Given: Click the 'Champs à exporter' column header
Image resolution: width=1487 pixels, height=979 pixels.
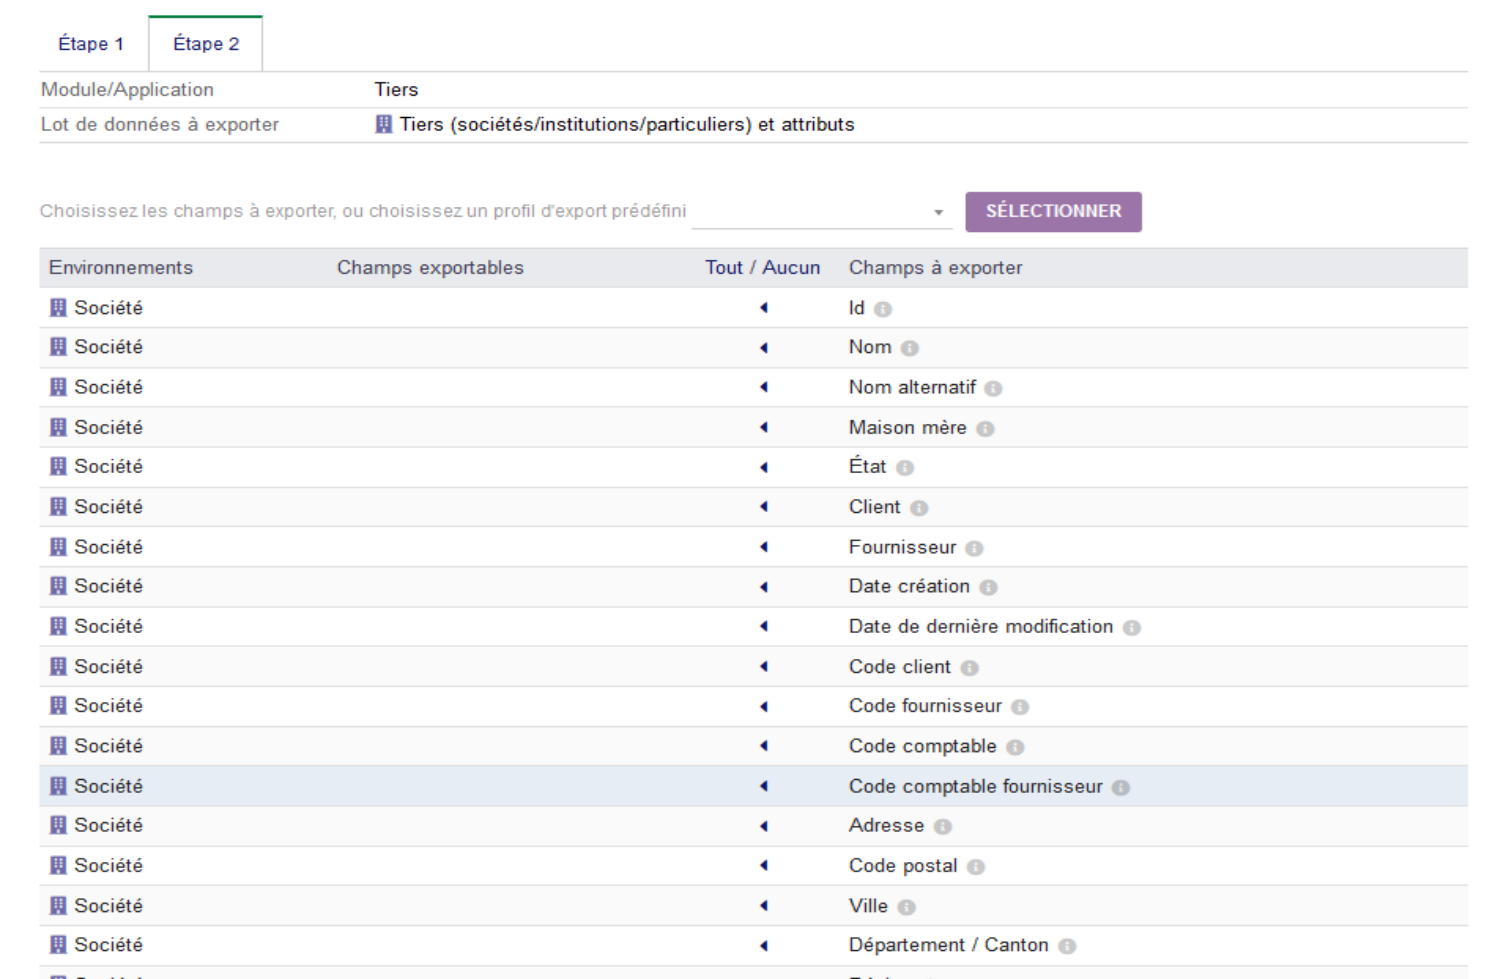Looking at the screenshot, I should (x=936, y=268).
